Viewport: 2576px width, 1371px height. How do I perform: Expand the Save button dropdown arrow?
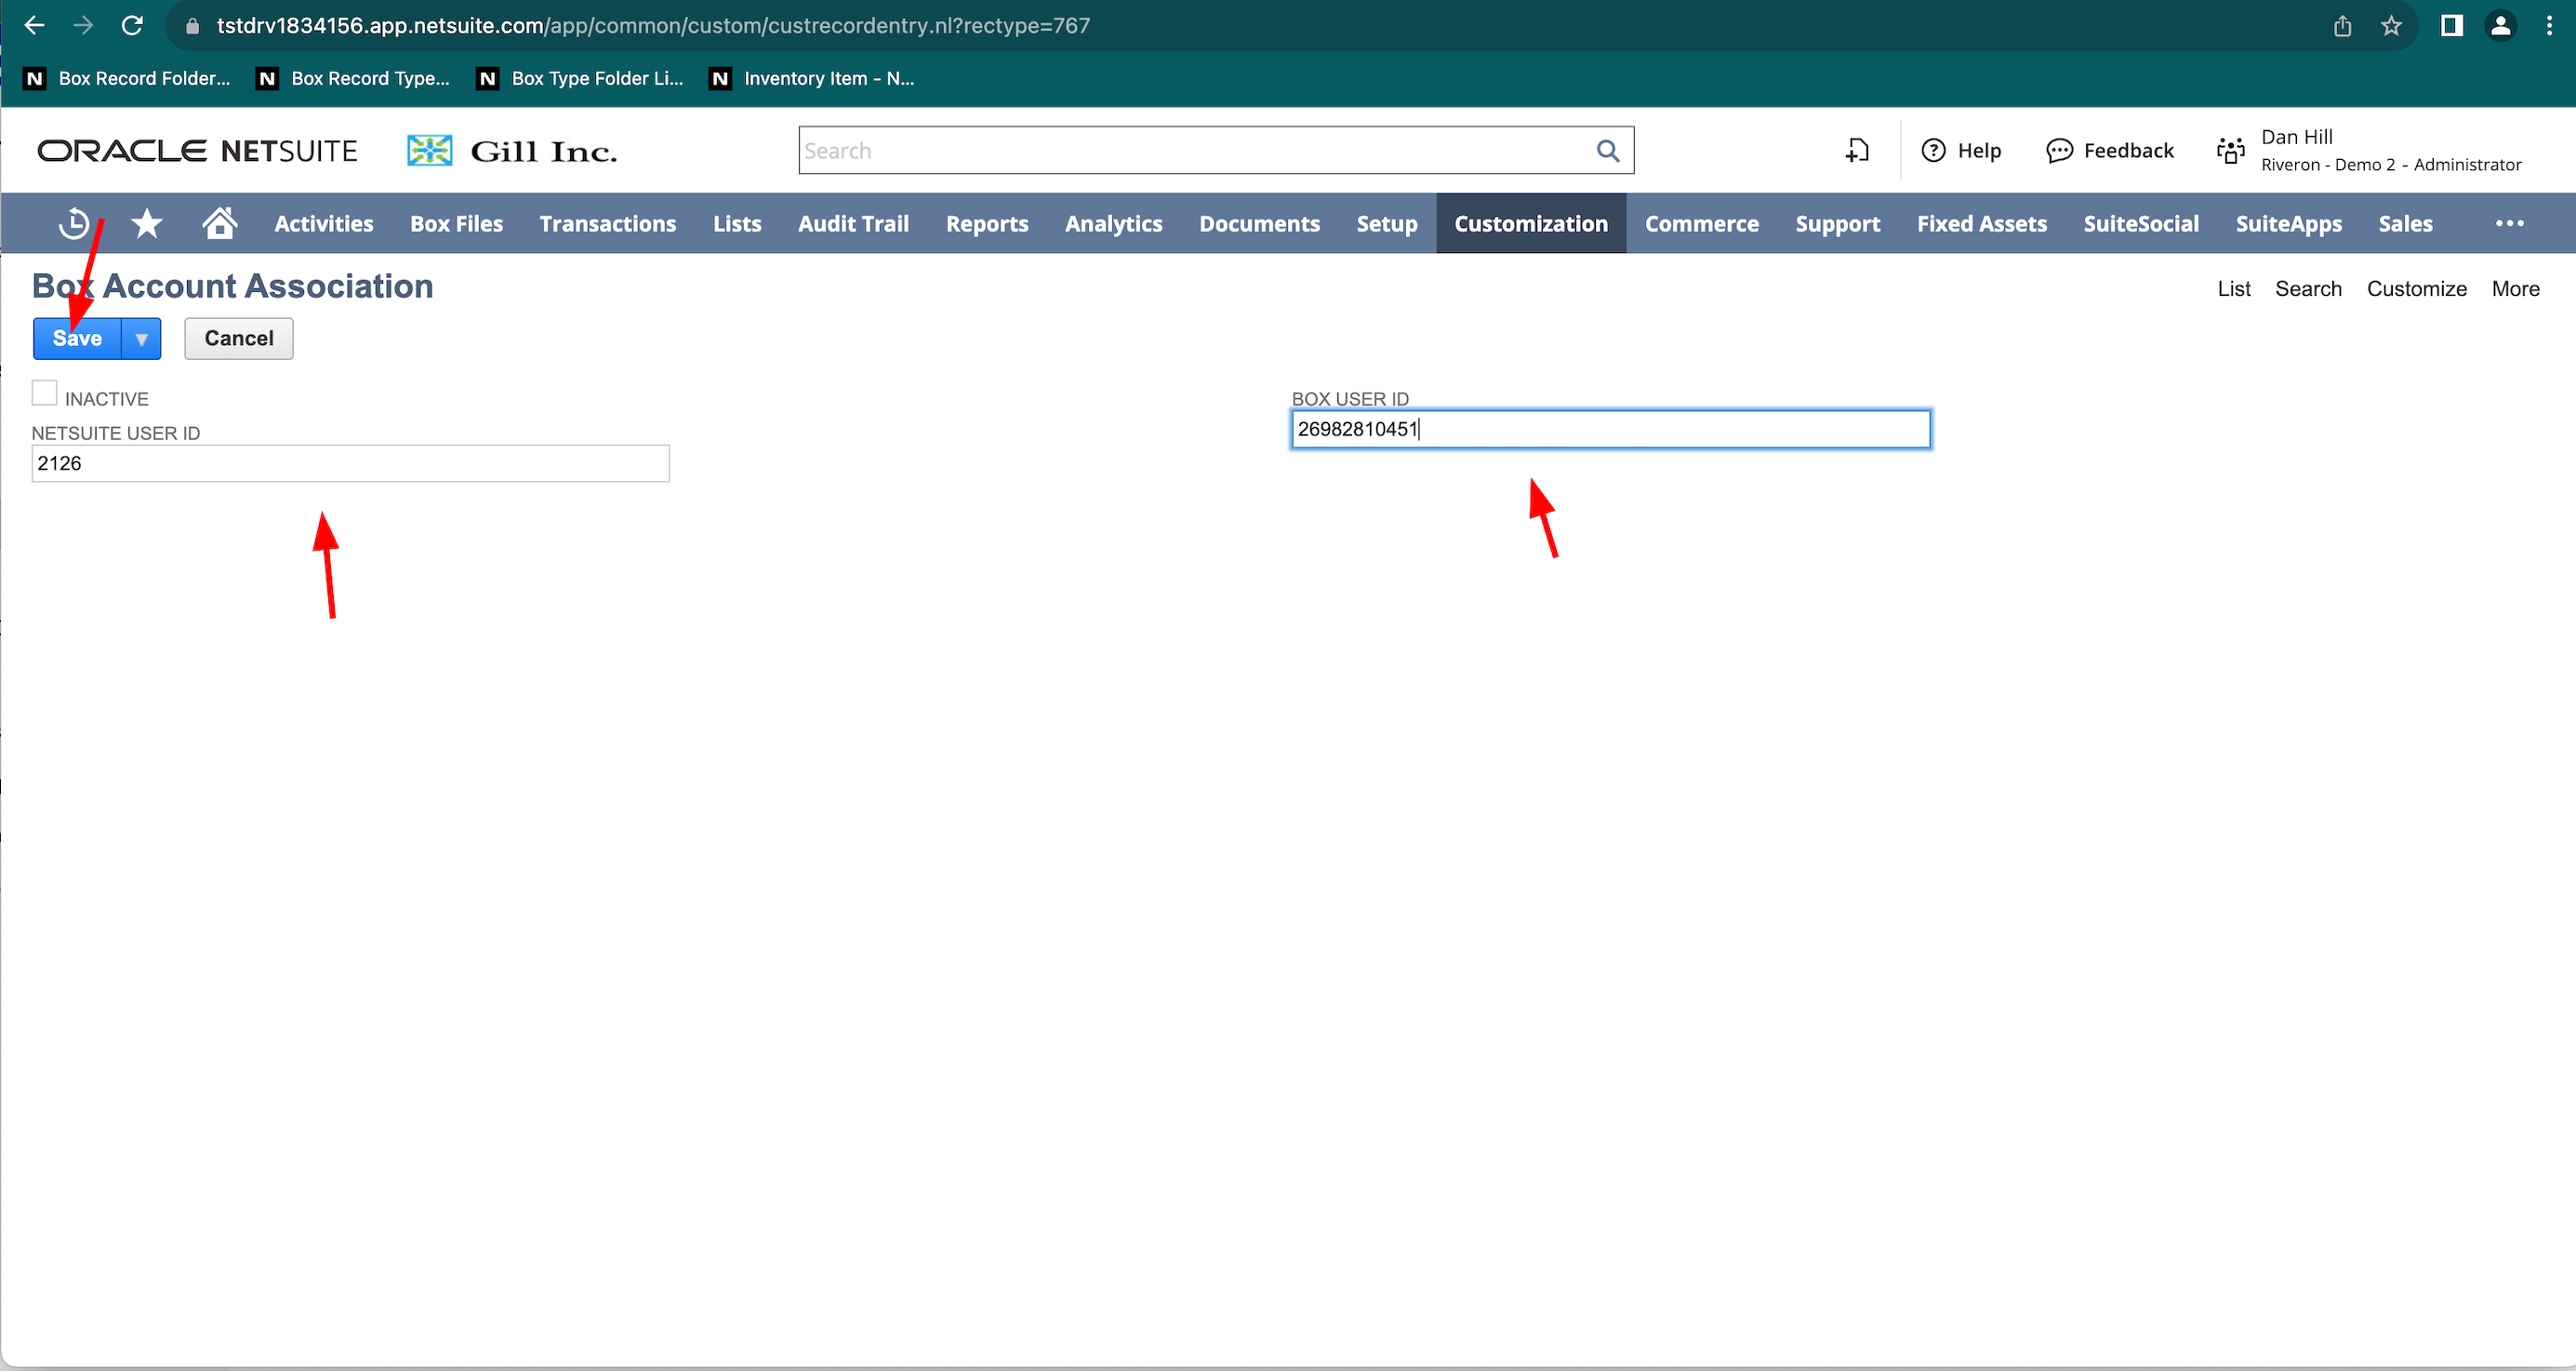[x=141, y=339]
